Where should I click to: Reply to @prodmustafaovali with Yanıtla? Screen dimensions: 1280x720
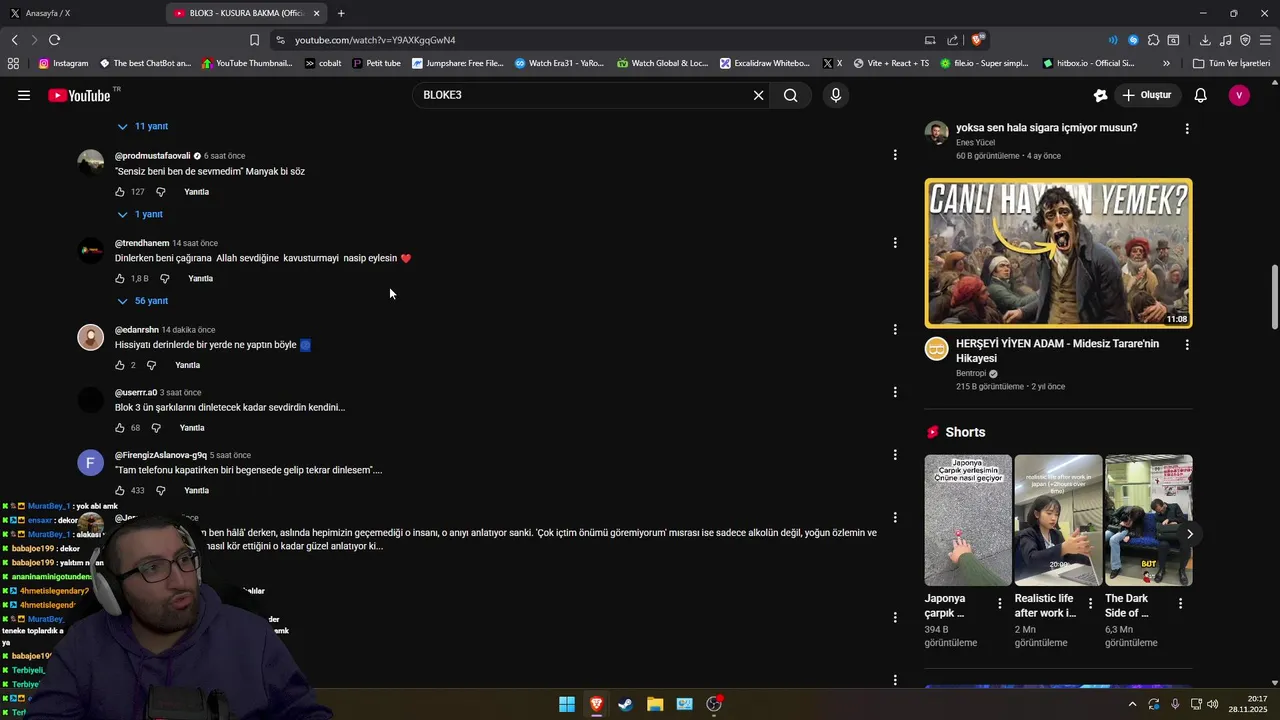click(196, 192)
